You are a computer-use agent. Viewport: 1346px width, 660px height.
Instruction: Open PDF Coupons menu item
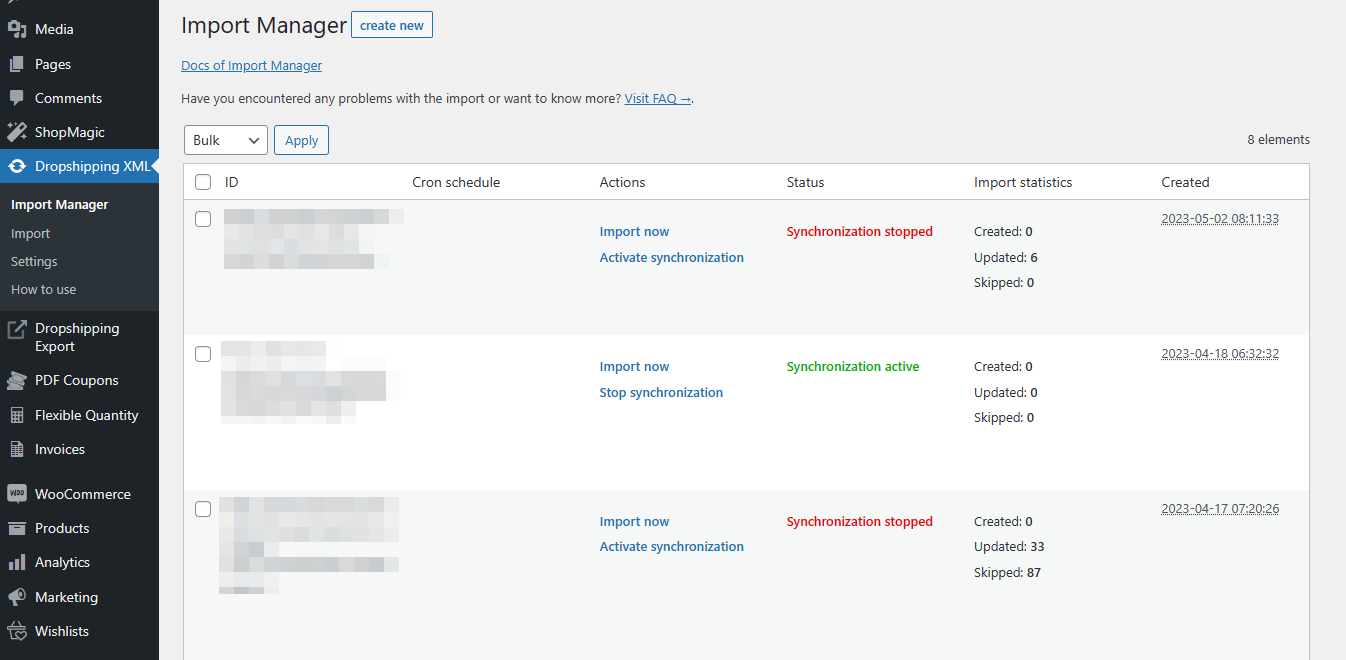(x=79, y=380)
